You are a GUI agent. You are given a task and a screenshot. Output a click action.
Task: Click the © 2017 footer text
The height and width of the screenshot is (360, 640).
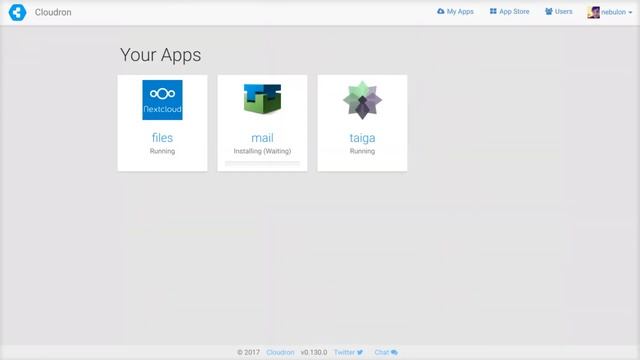[248, 352]
